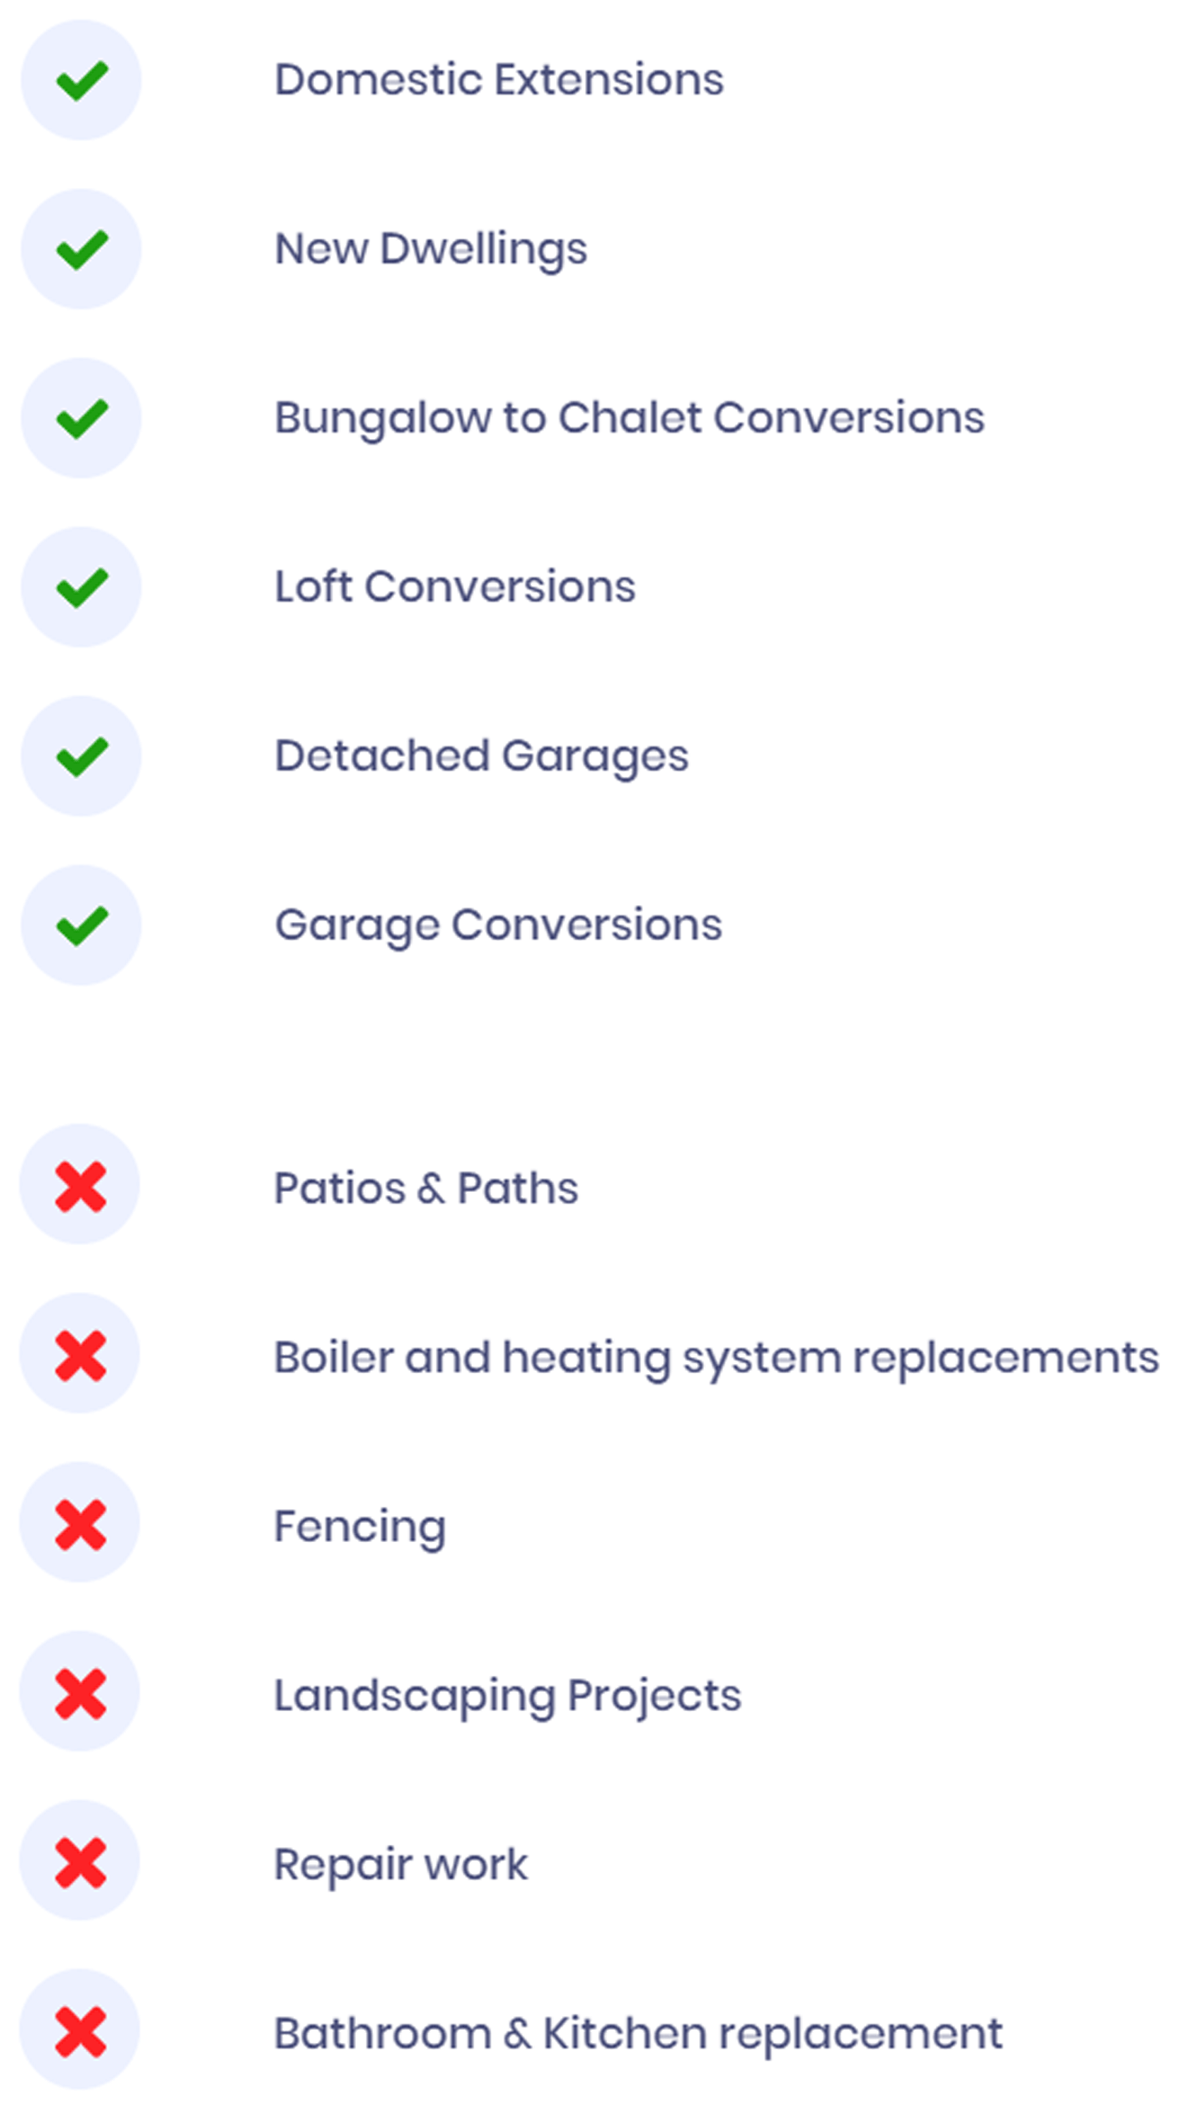The image size is (1191, 2126).
Task: Click the Garage Conversions label
Action: pos(498,925)
